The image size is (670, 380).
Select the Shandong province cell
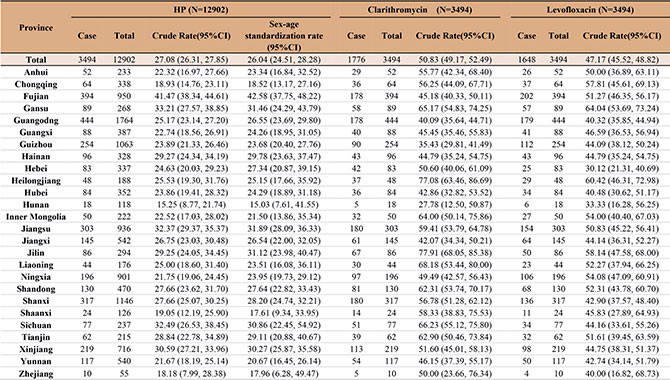tap(36, 289)
